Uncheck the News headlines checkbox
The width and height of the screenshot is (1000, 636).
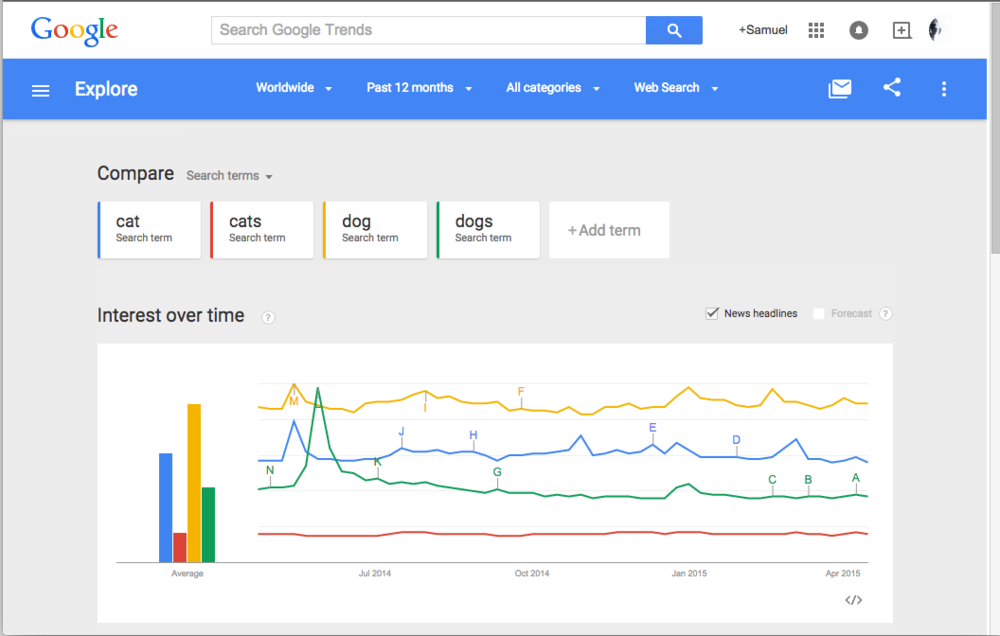point(712,313)
